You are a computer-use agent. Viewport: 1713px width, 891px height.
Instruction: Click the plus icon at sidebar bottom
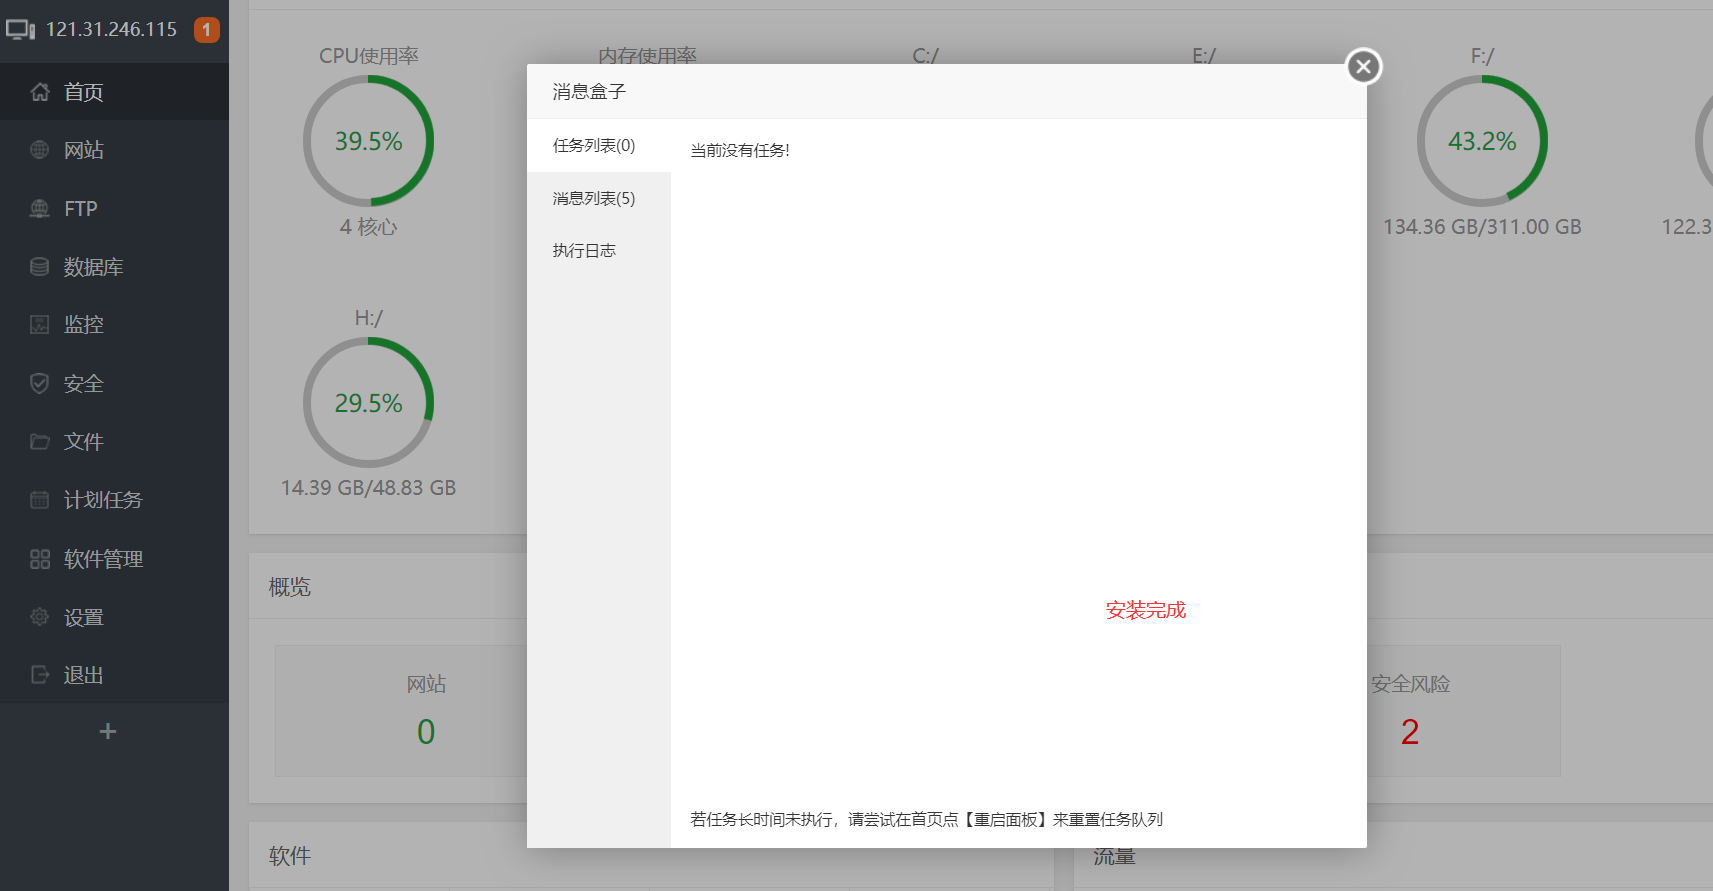click(x=108, y=732)
